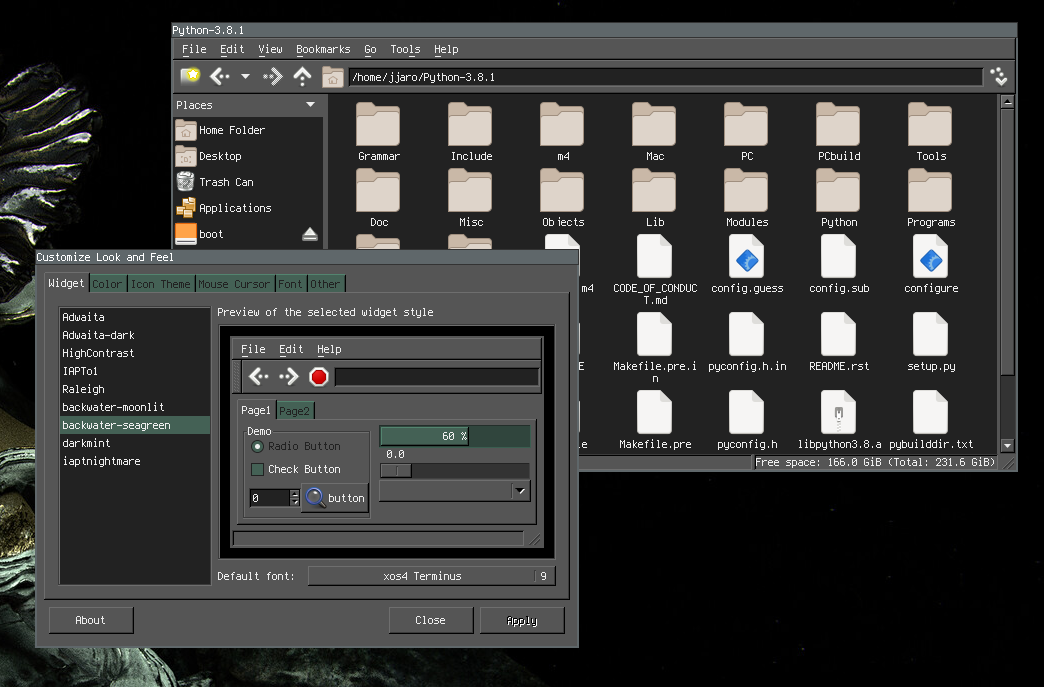
Task: Click the preview horizontal slider handle
Action: click(396, 471)
